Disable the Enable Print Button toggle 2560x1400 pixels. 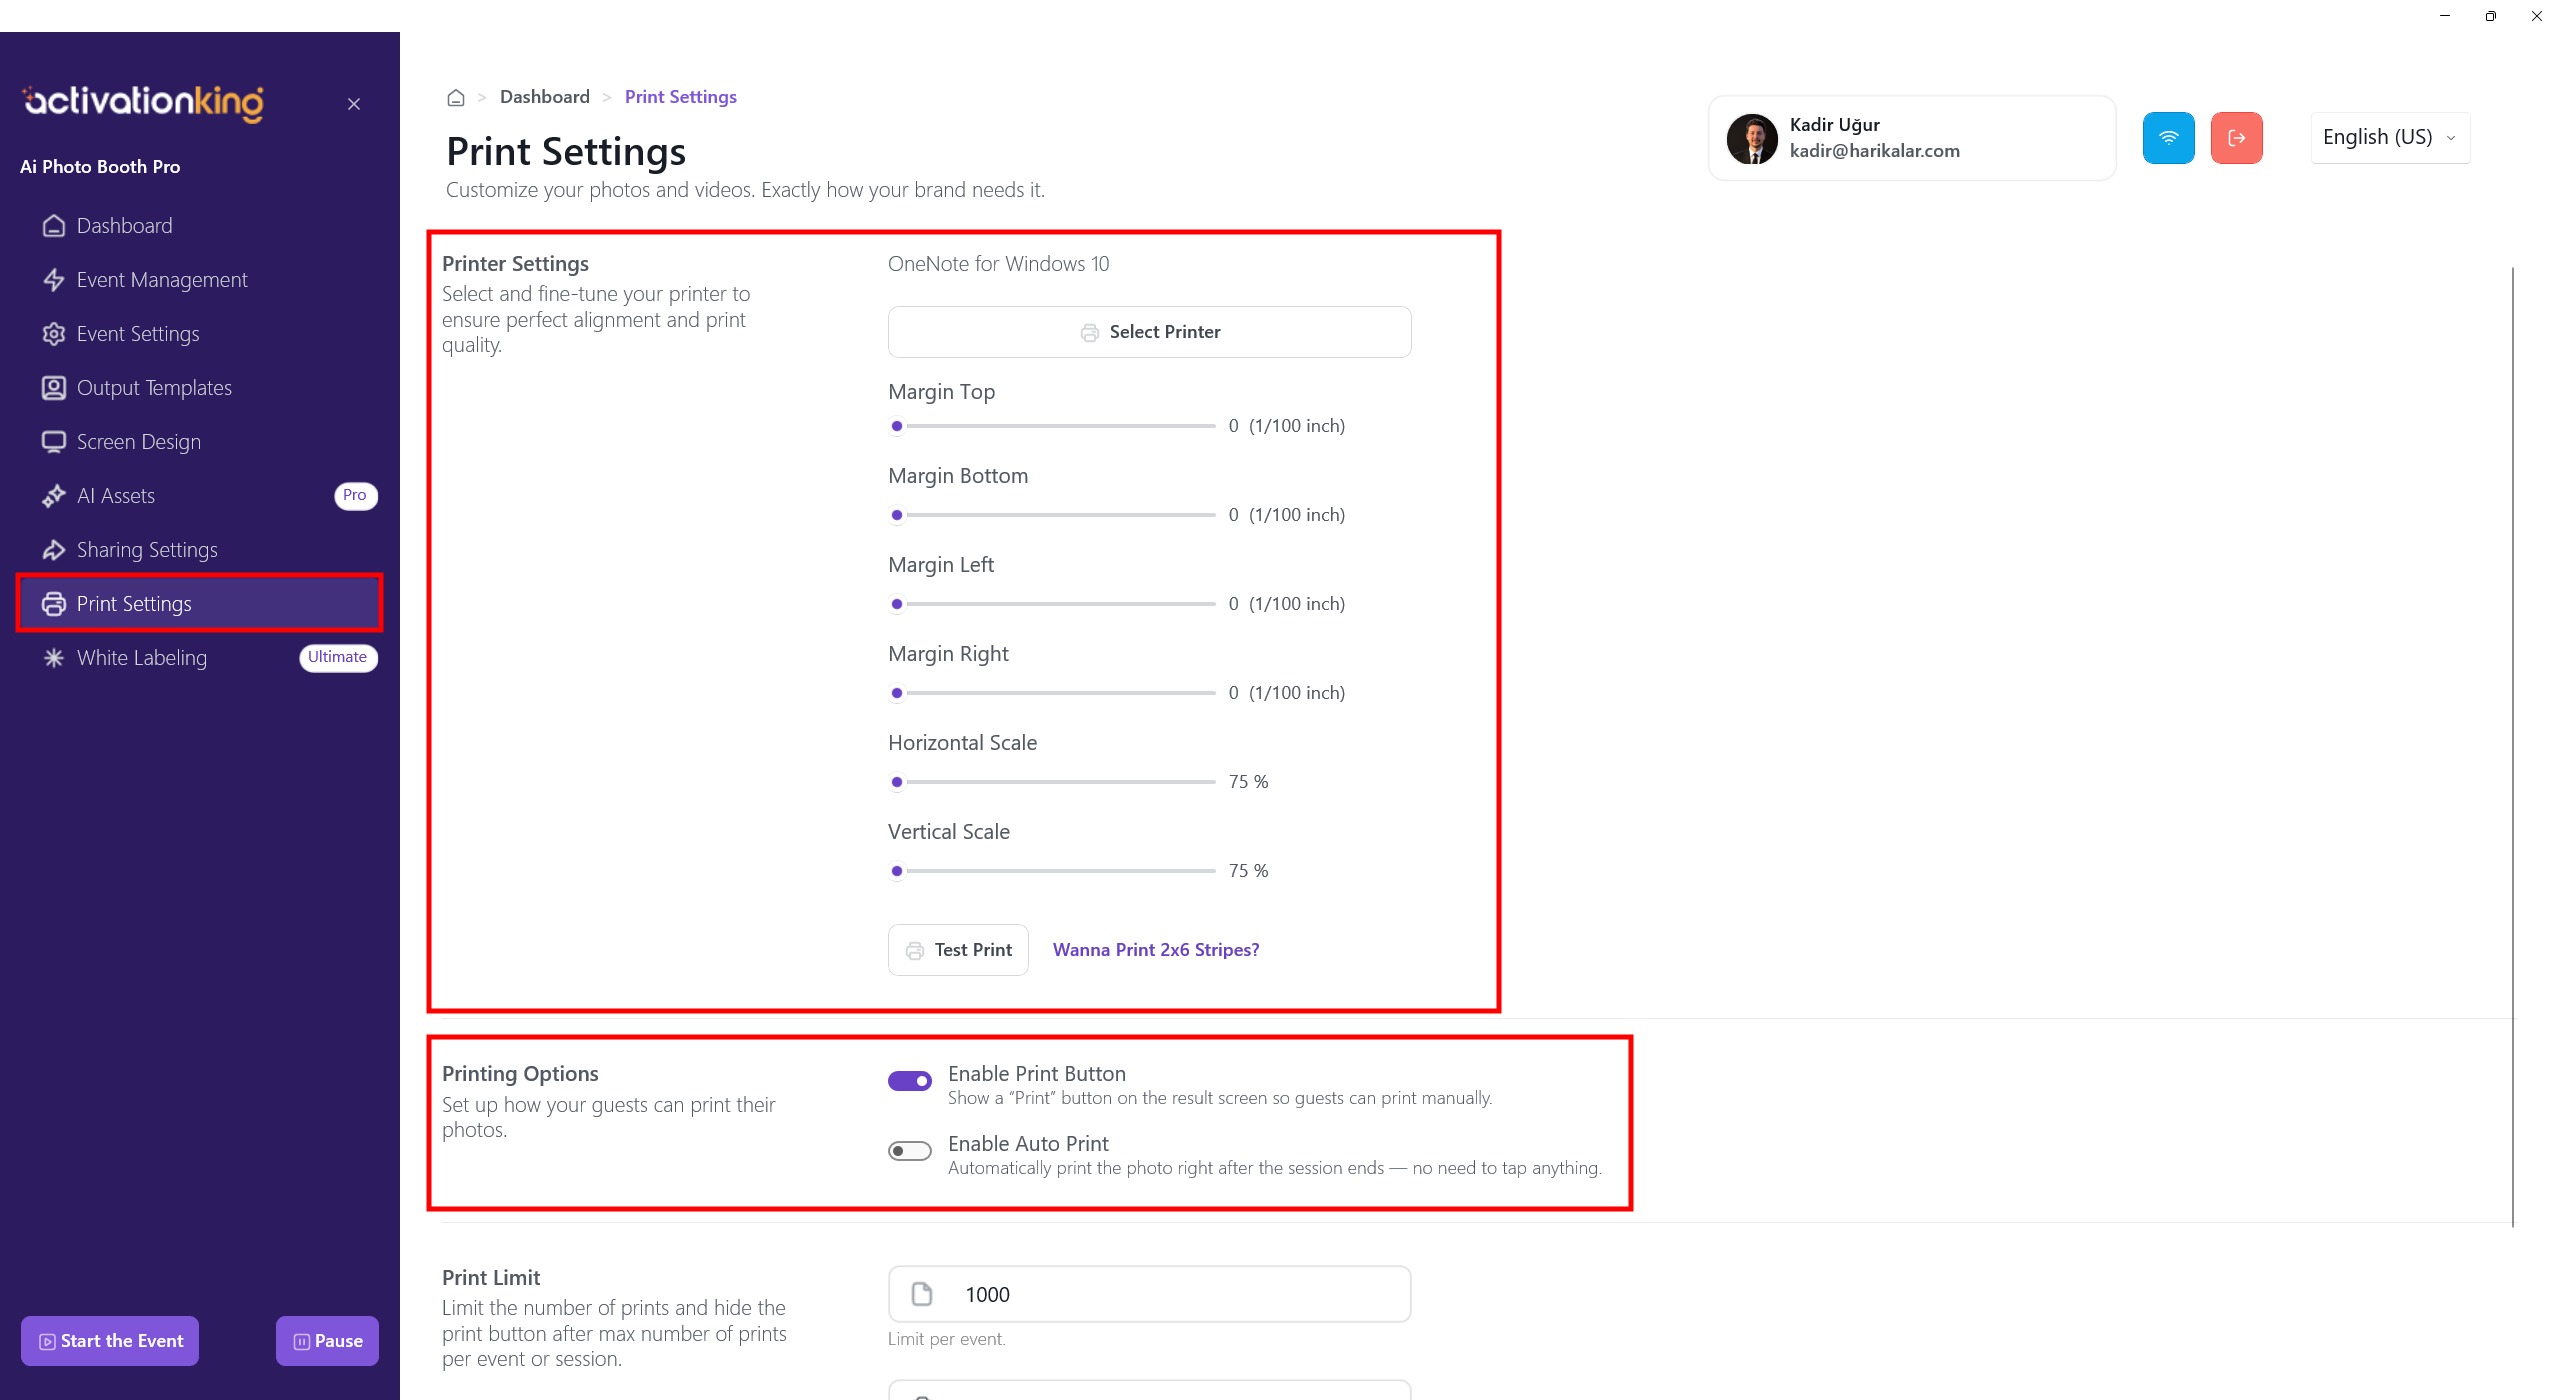[x=909, y=1081]
